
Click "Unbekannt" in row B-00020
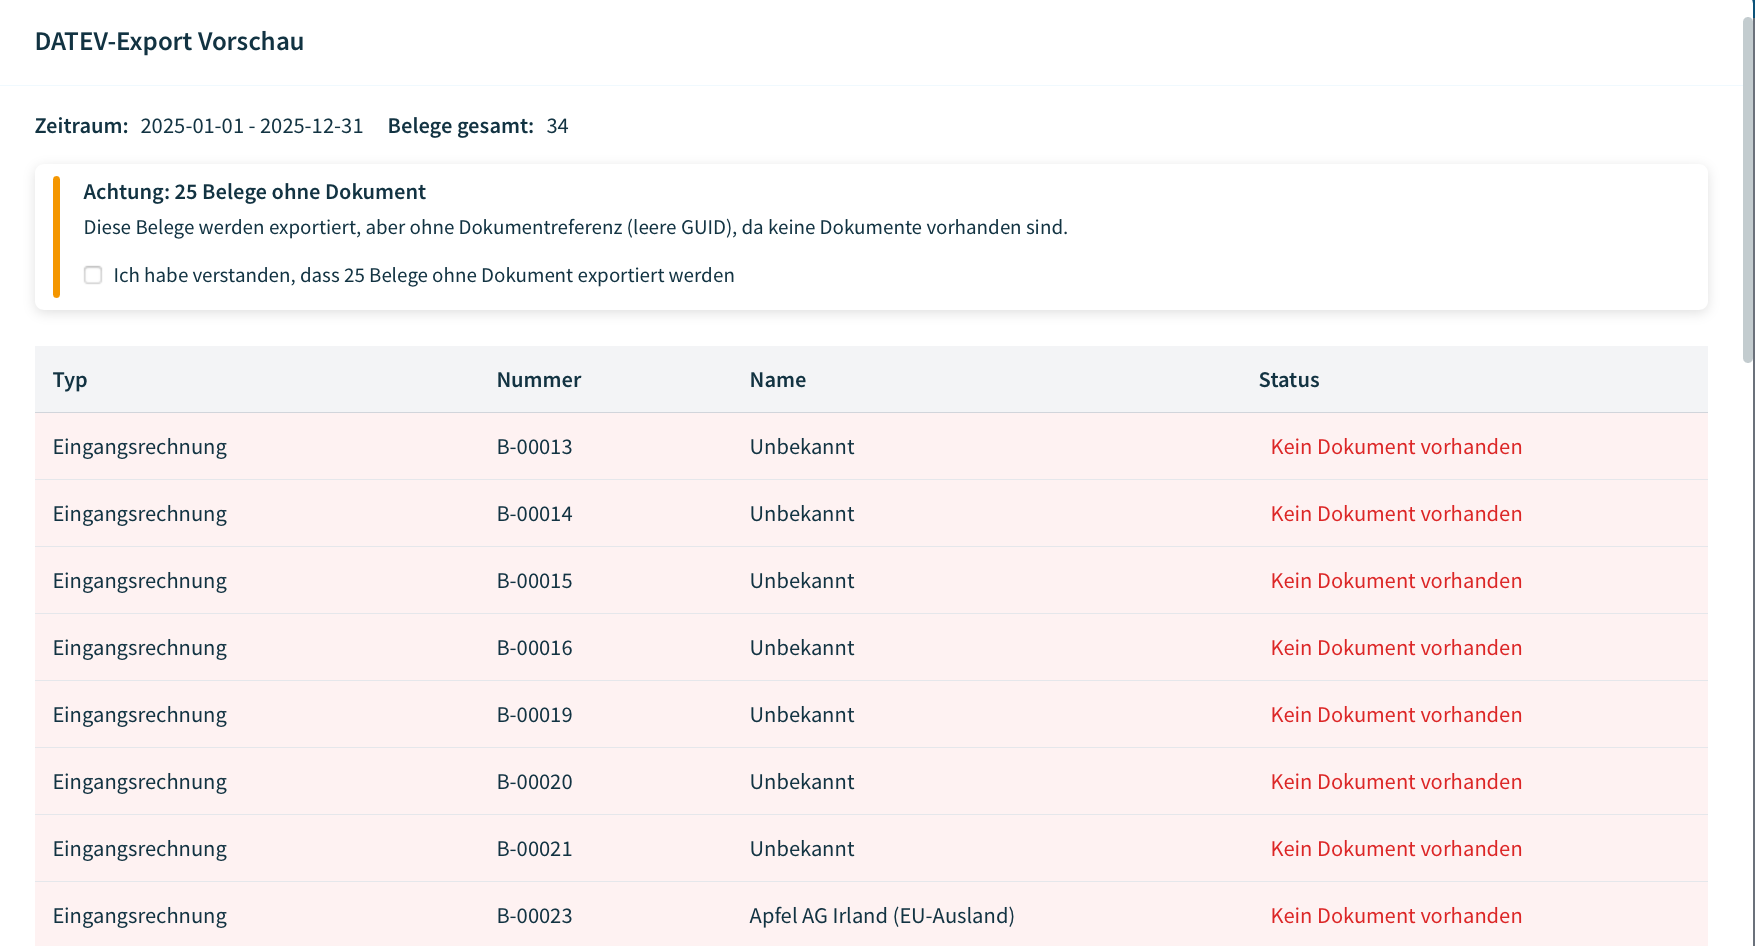(x=802, y=781)
